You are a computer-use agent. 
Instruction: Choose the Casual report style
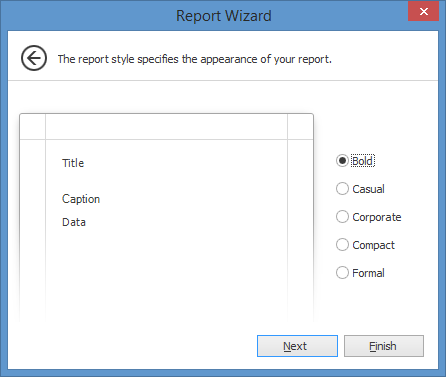[360, 189]
